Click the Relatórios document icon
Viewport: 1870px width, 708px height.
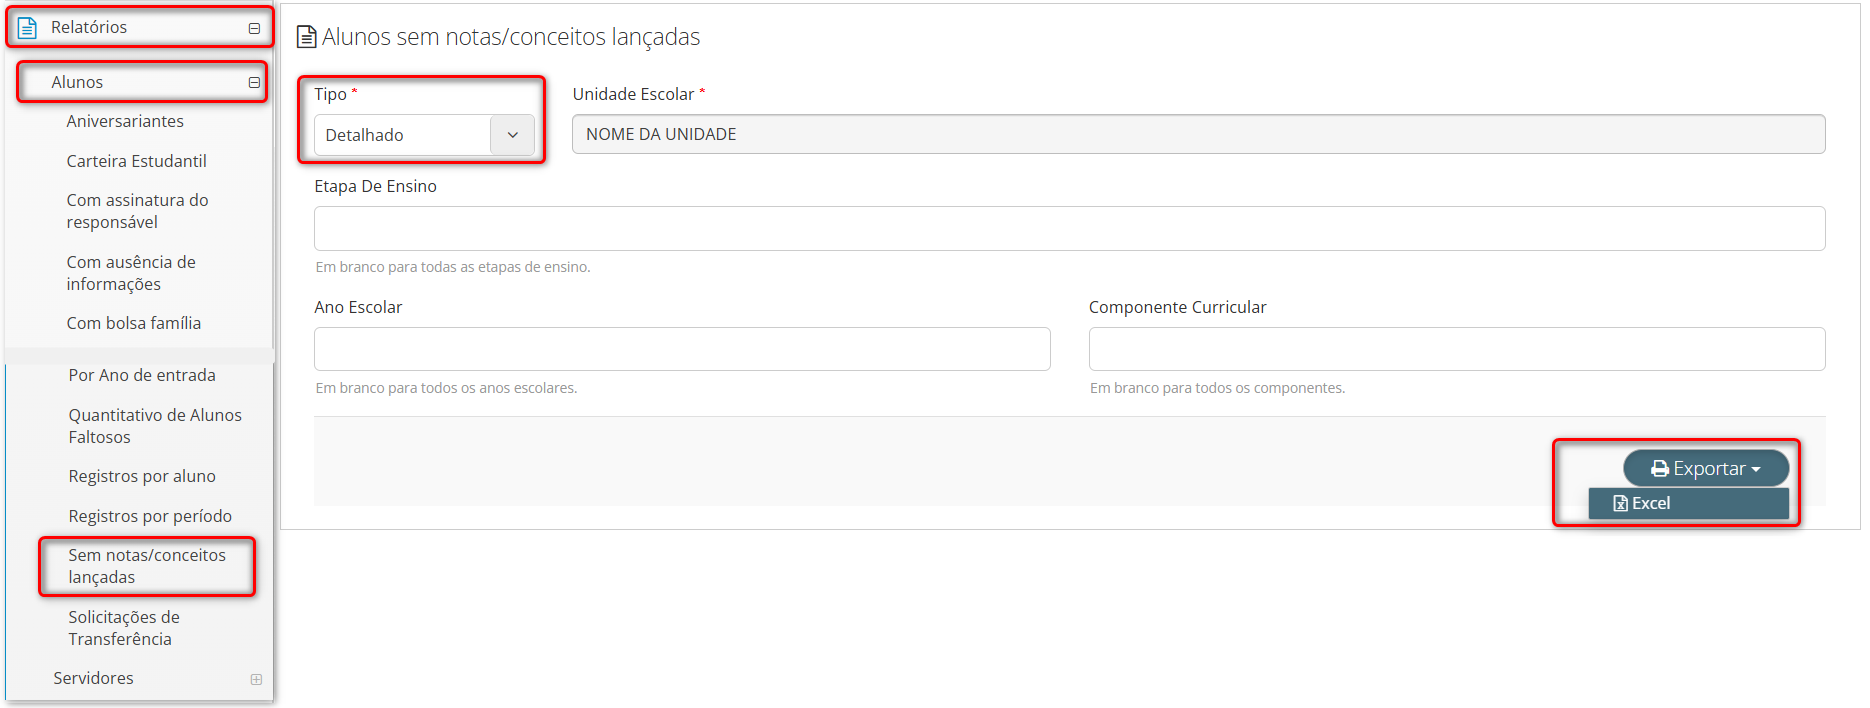[x=27, y=28]
